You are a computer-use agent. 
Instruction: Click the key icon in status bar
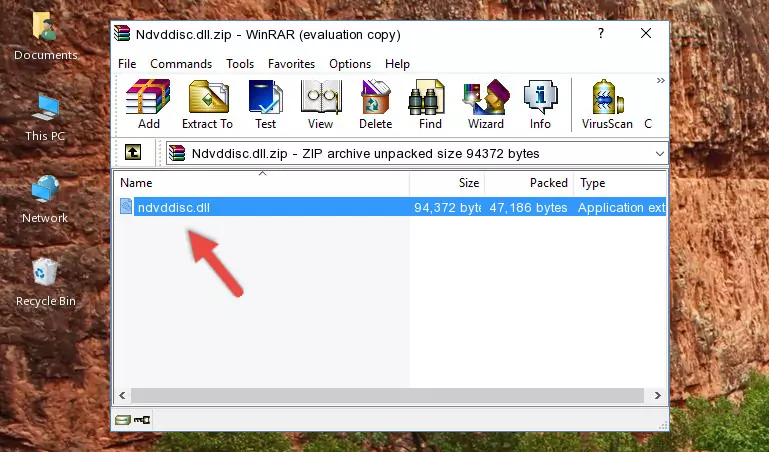[x=142, y=420]
